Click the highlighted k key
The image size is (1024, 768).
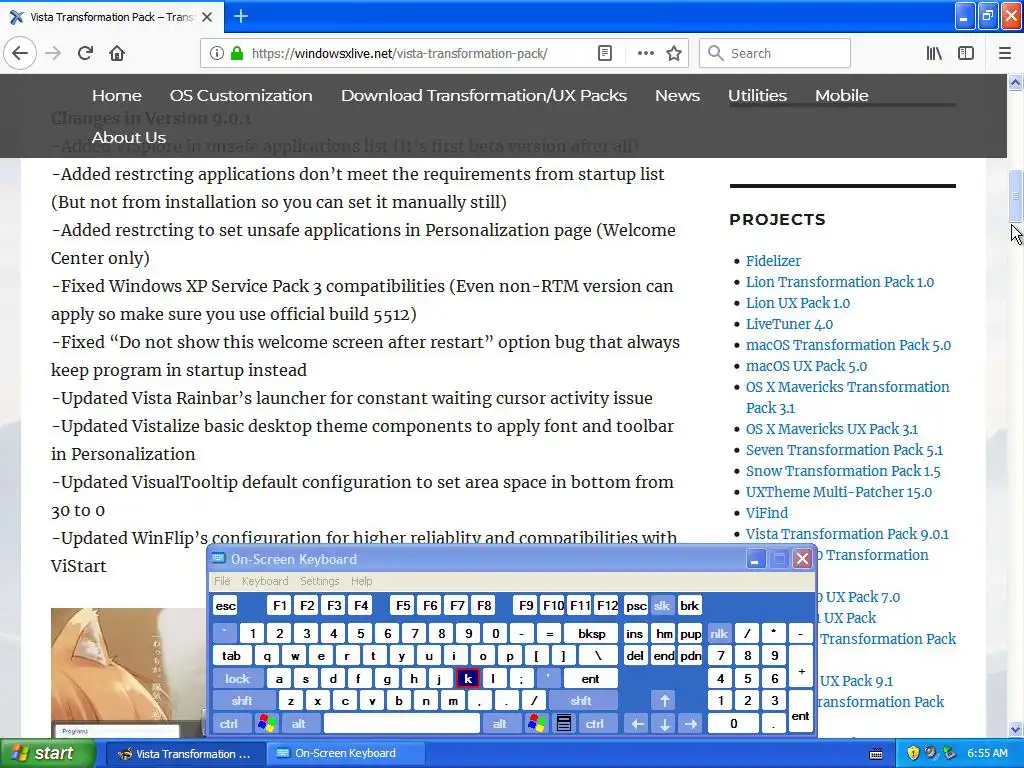(x=468, y=679)
